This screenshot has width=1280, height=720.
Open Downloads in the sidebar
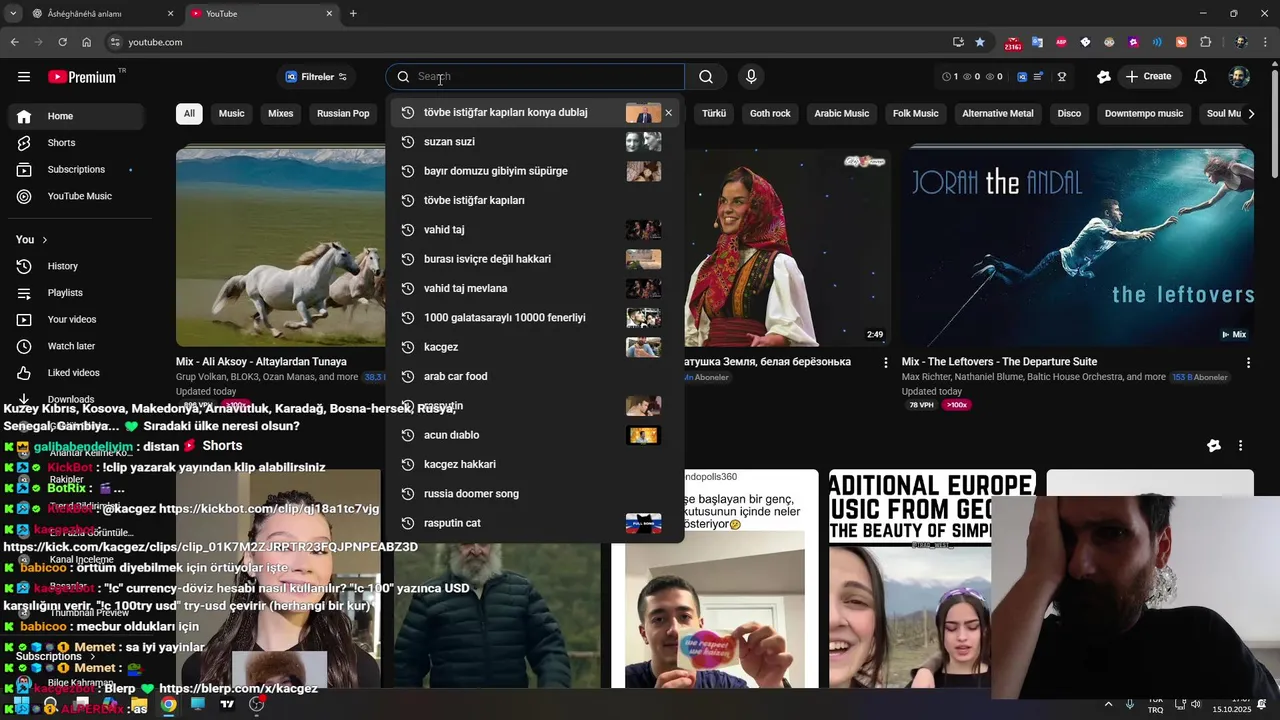click(78, 399)
